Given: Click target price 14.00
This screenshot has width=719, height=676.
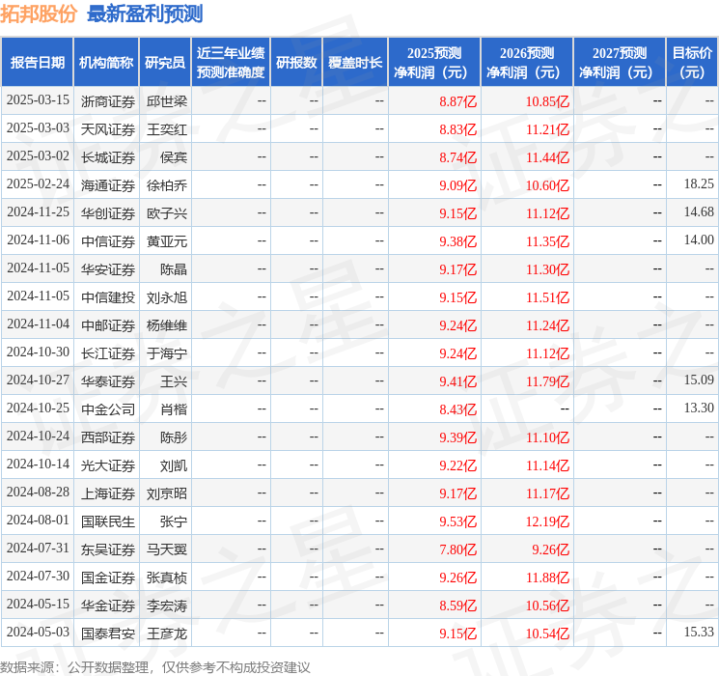Looking at the screenshot, I should point(699,240).
